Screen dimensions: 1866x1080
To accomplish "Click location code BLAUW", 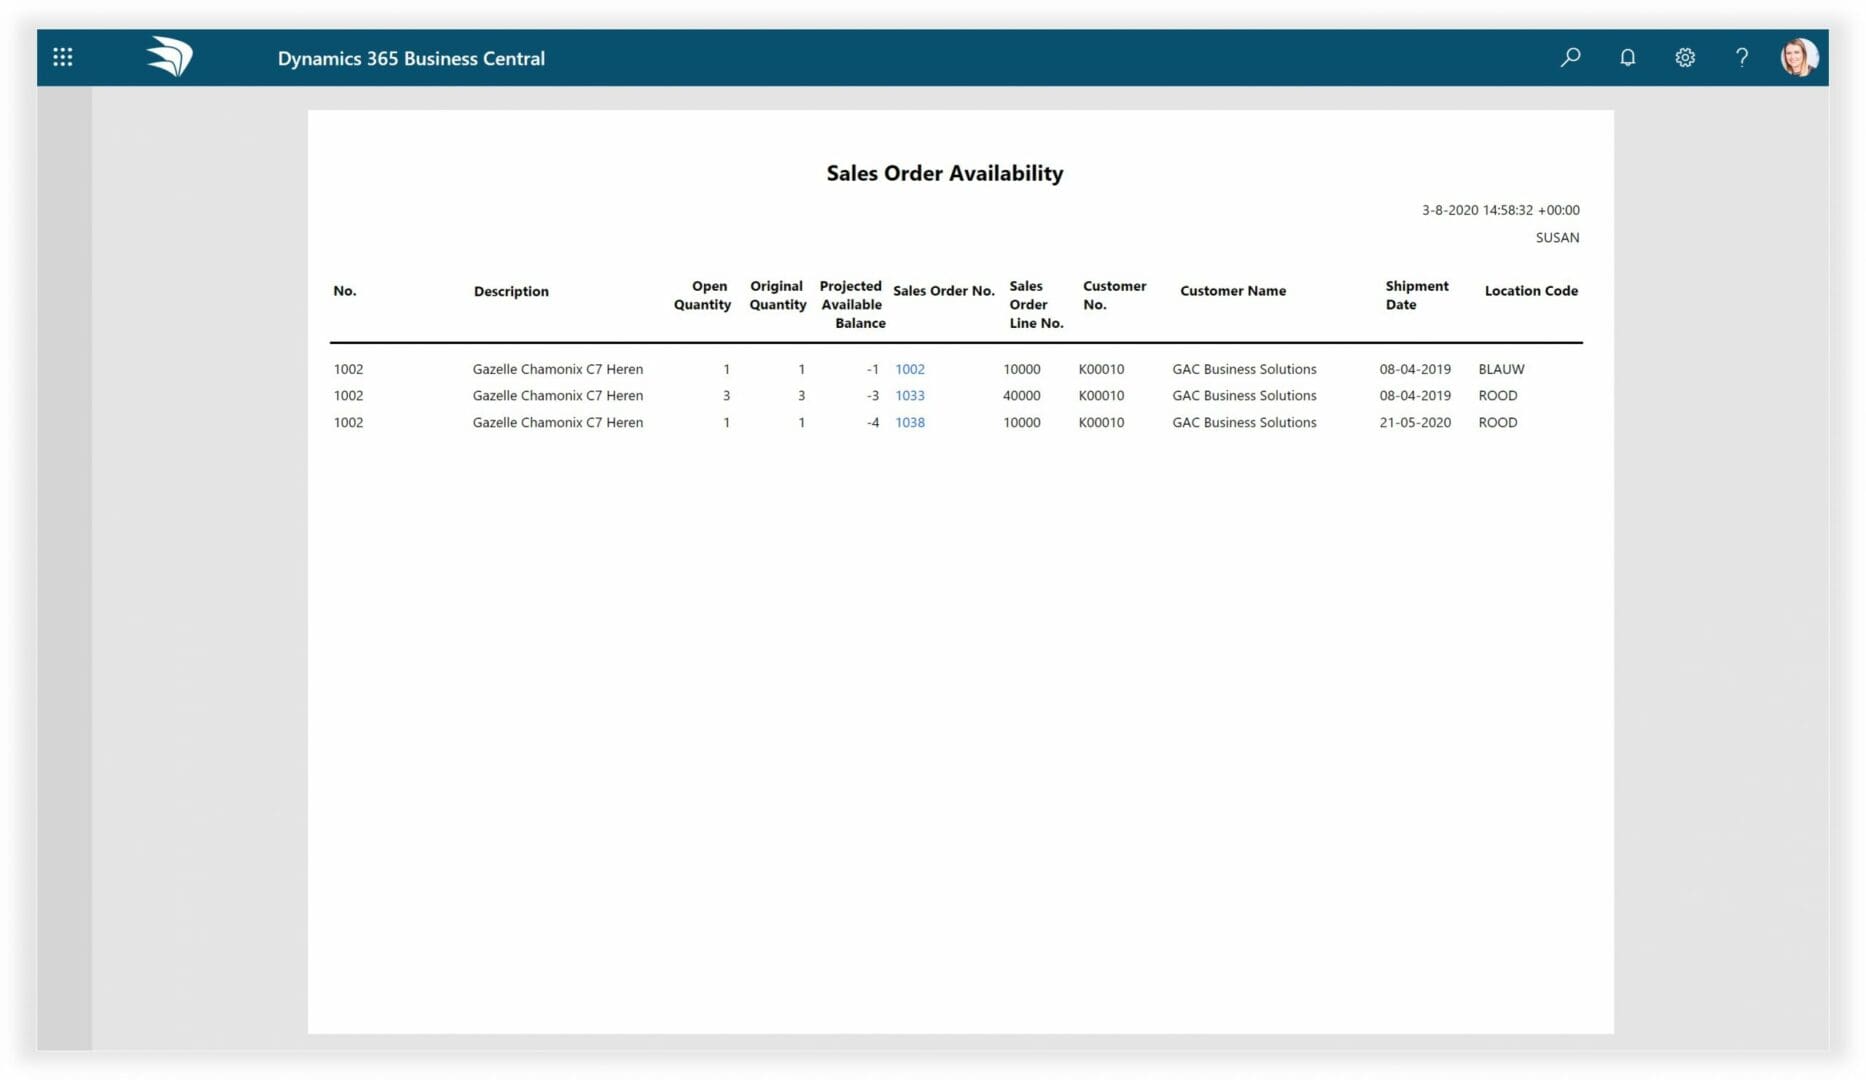I will click(1500, 369).
